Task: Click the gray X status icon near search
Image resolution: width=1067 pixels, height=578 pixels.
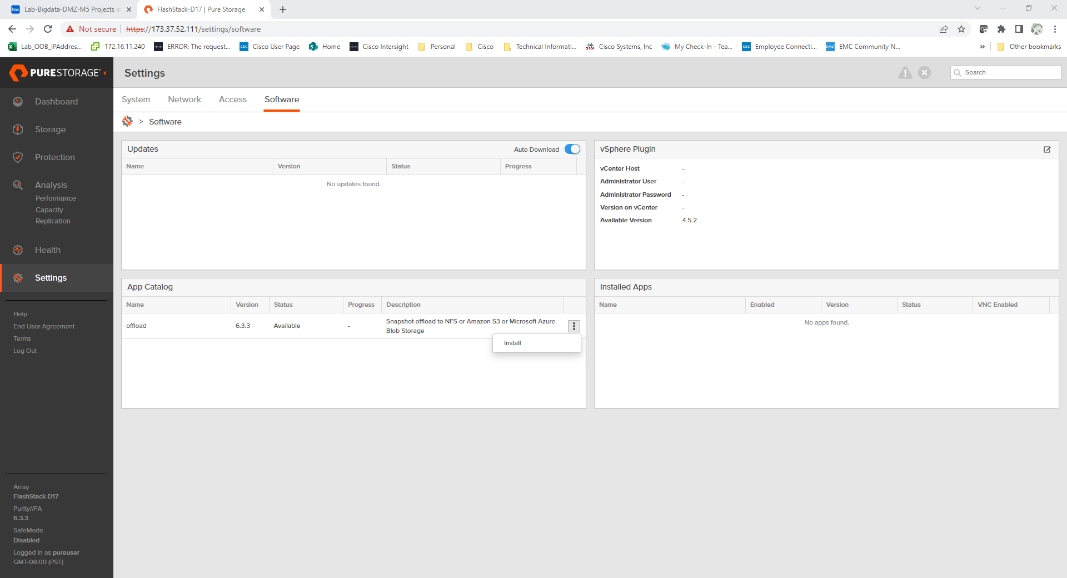Action: point(924,73)
